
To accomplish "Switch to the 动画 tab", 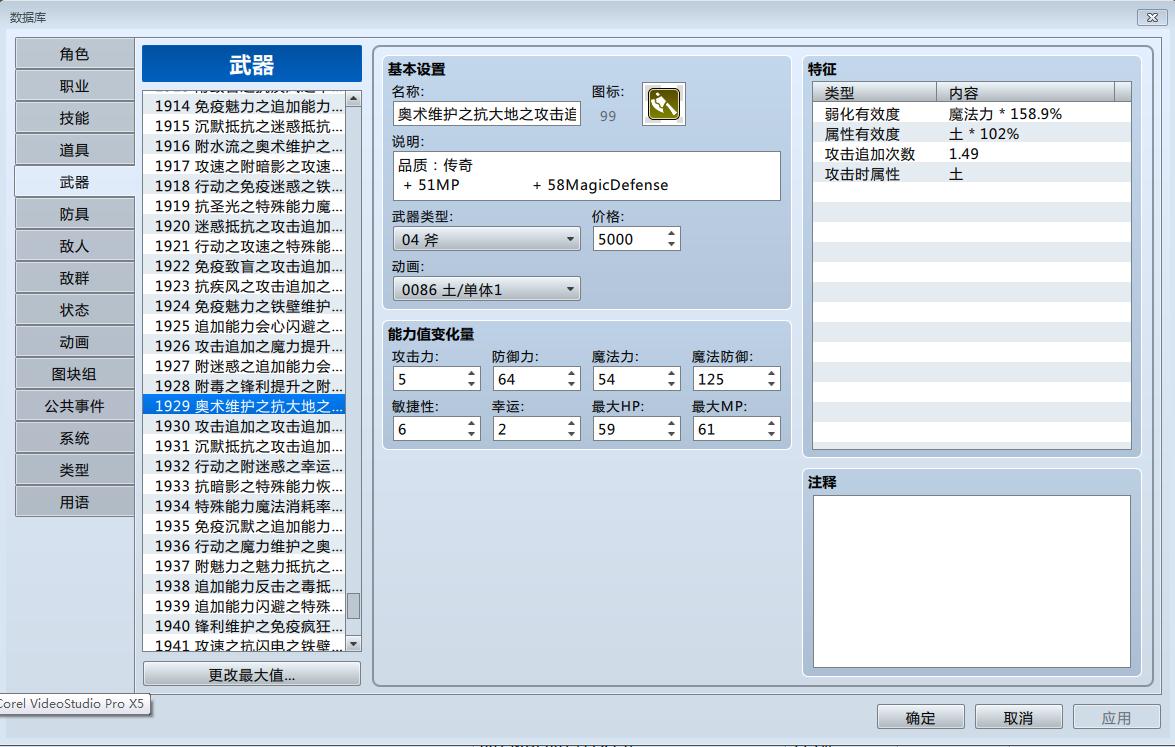I will click(x=74, y=342).
